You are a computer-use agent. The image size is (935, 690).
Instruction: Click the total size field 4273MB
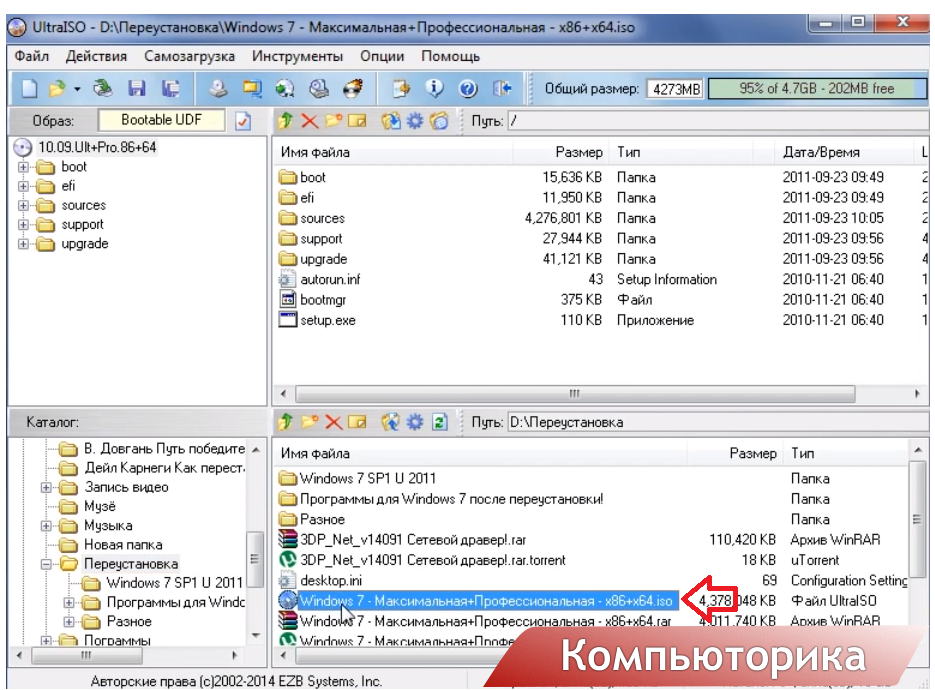[676, 89]
